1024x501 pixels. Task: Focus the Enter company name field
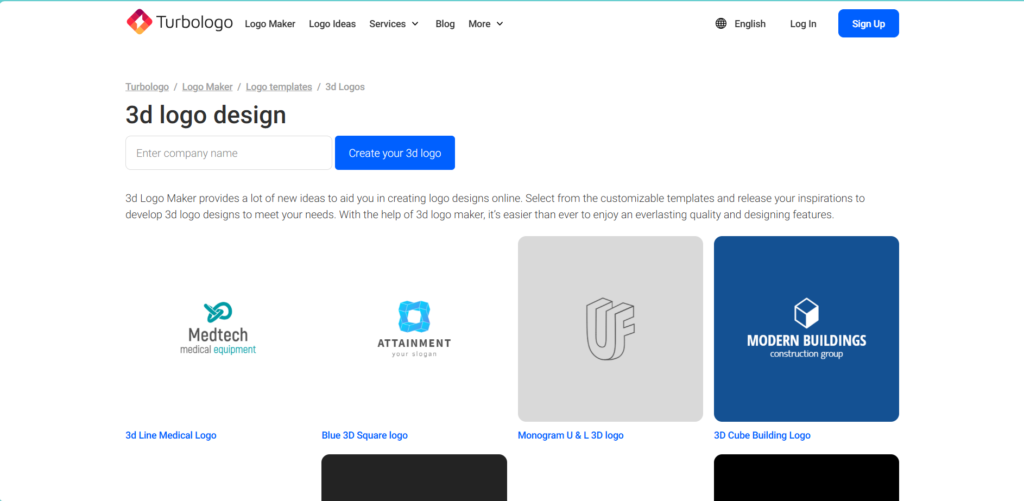[228, 153]
